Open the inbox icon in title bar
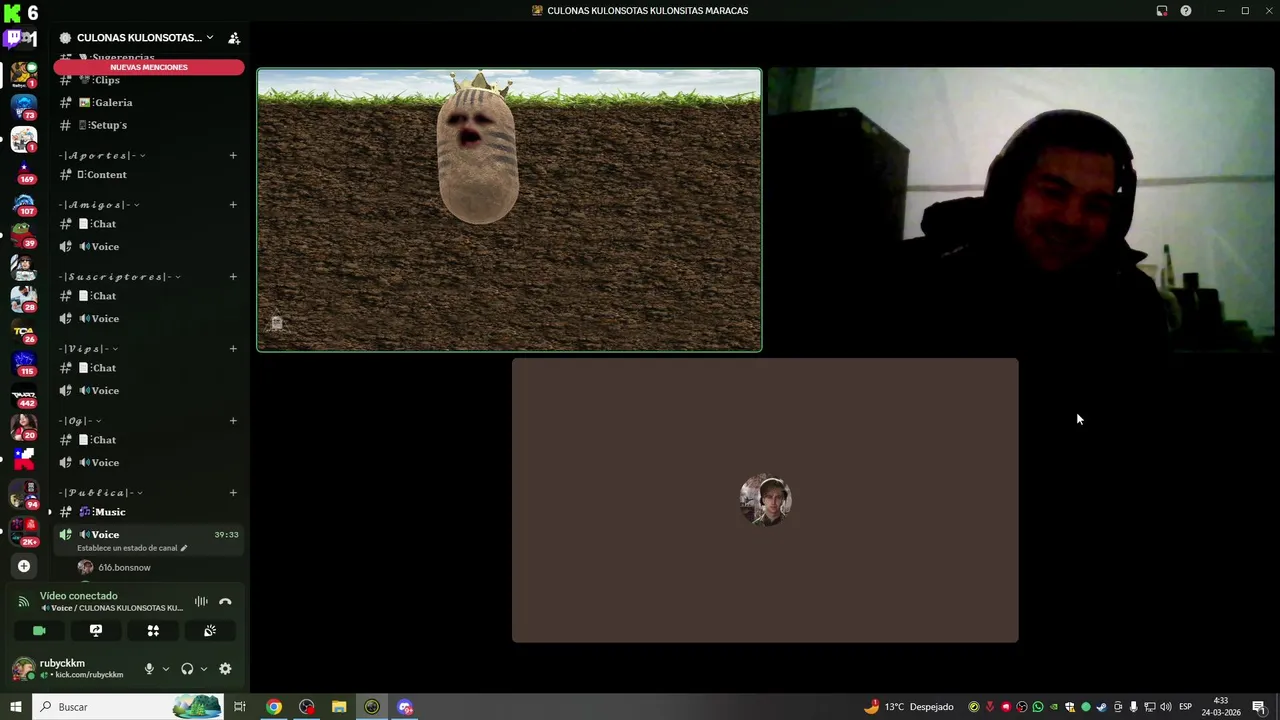This screenshot has width=1280, height=720. [x=1162, y=11]
